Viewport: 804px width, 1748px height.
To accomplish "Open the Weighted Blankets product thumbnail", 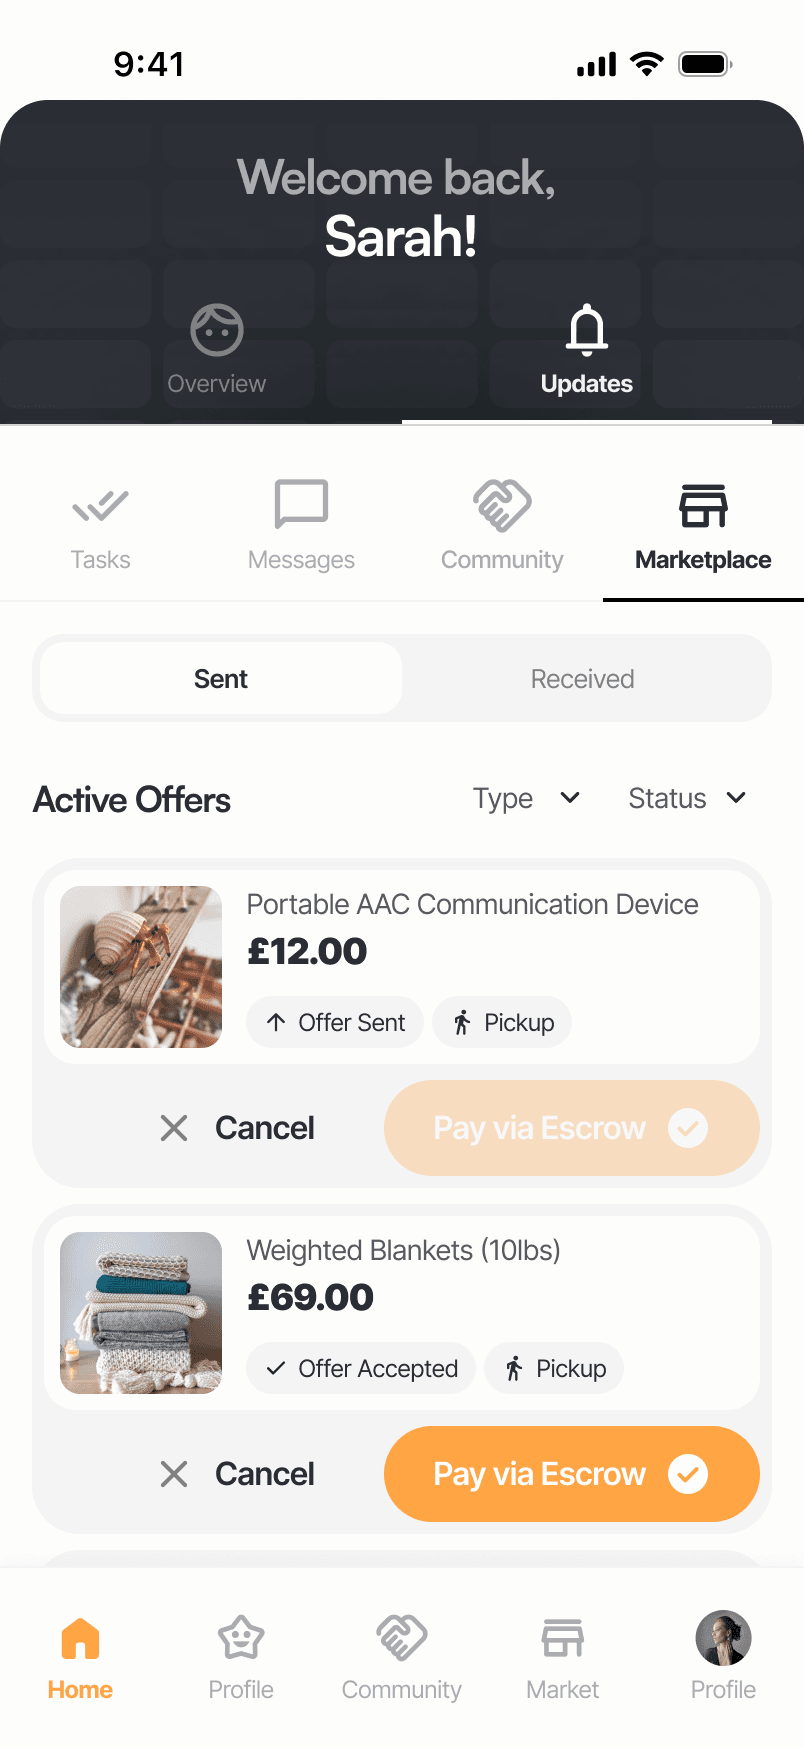I will pos(141,1313).
